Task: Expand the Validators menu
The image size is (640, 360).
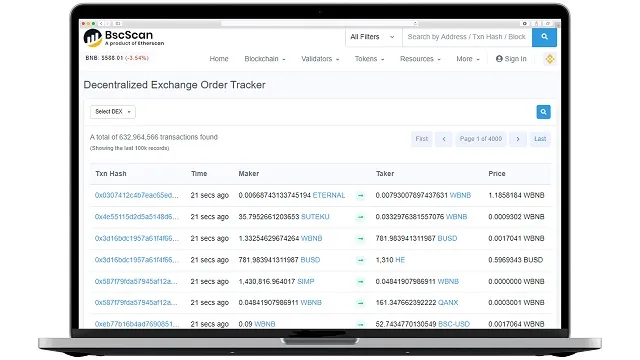Action: tap(320, 59)
